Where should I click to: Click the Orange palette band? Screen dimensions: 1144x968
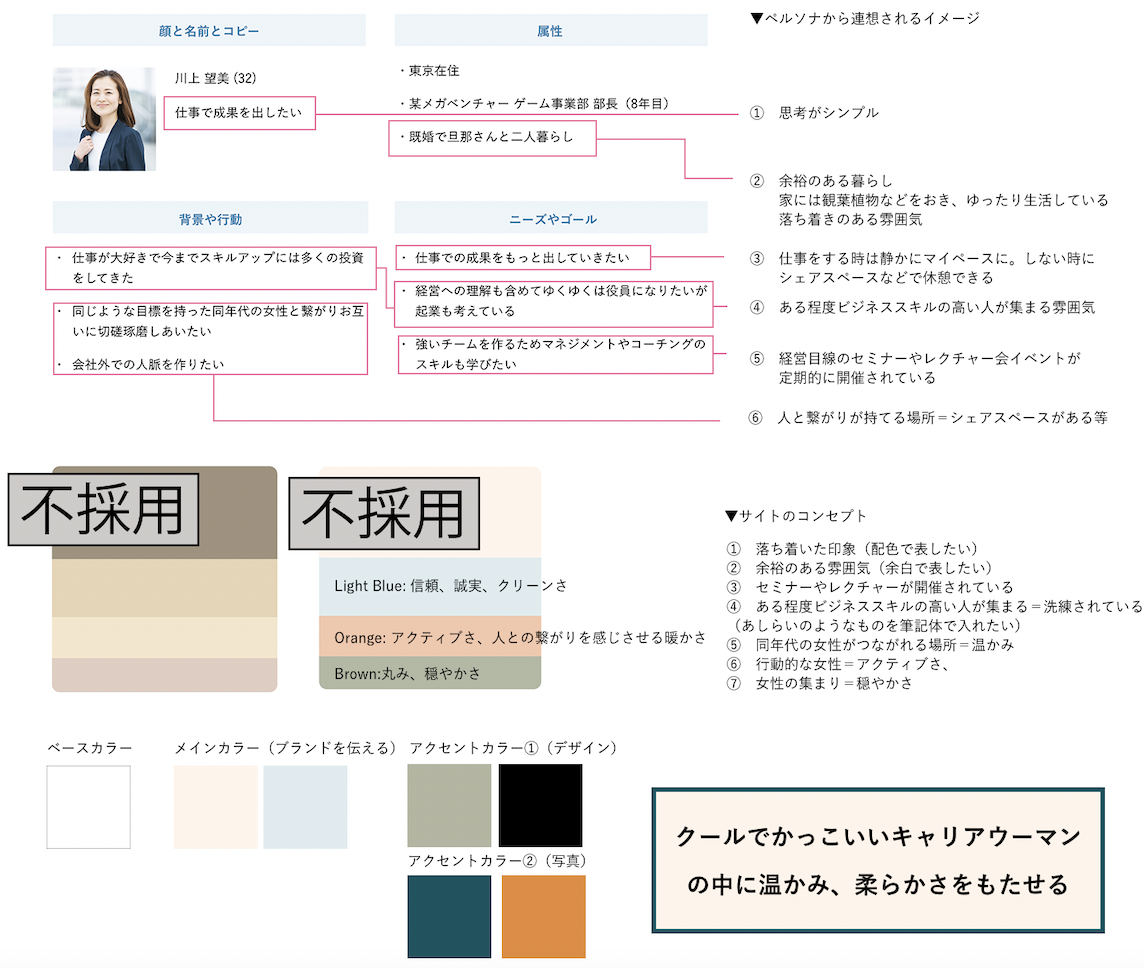coord(430,637)
